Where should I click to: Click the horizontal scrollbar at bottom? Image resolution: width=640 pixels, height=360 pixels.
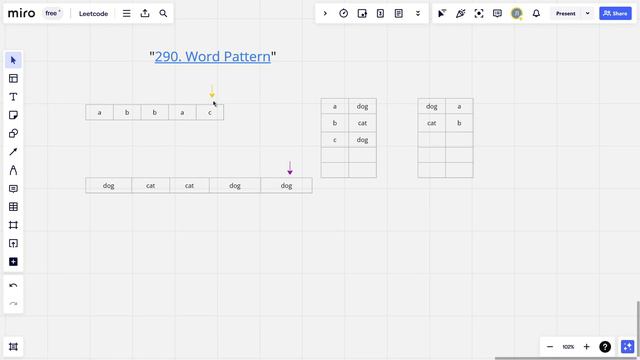click(x=567, y=358)
